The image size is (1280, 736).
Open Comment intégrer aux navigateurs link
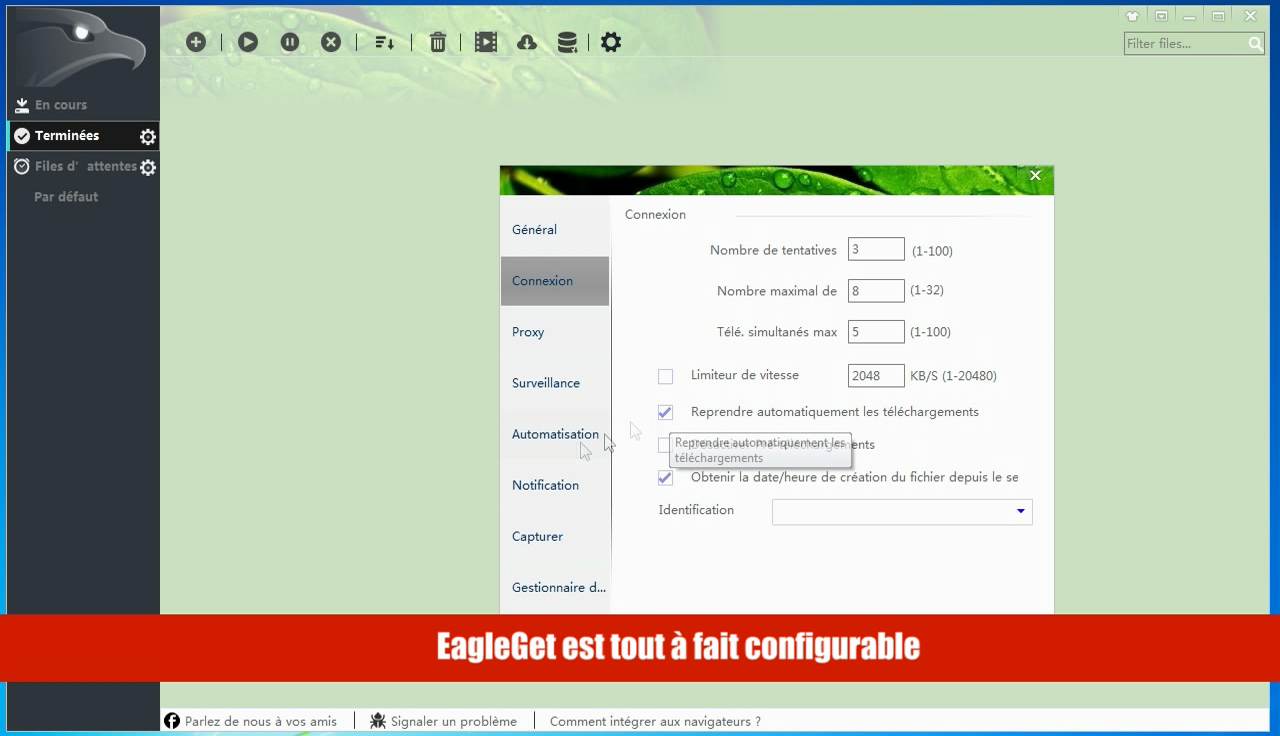[x=655, y=721]
